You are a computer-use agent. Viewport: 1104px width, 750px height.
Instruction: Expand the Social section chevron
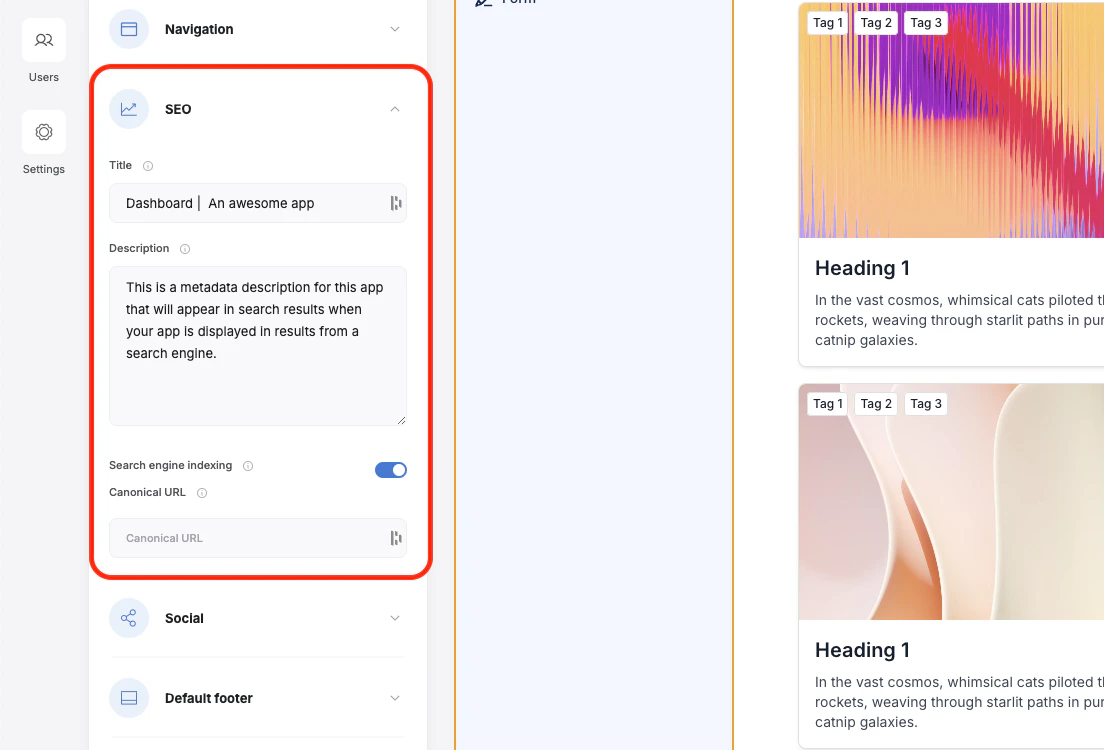[395, 618]
